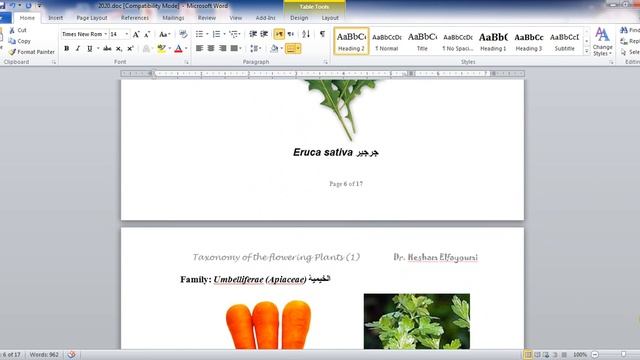Image resolution: width=640 pixels, height=360 pixels.
Task: Switch to the Home tab
Action: [27, 18]
